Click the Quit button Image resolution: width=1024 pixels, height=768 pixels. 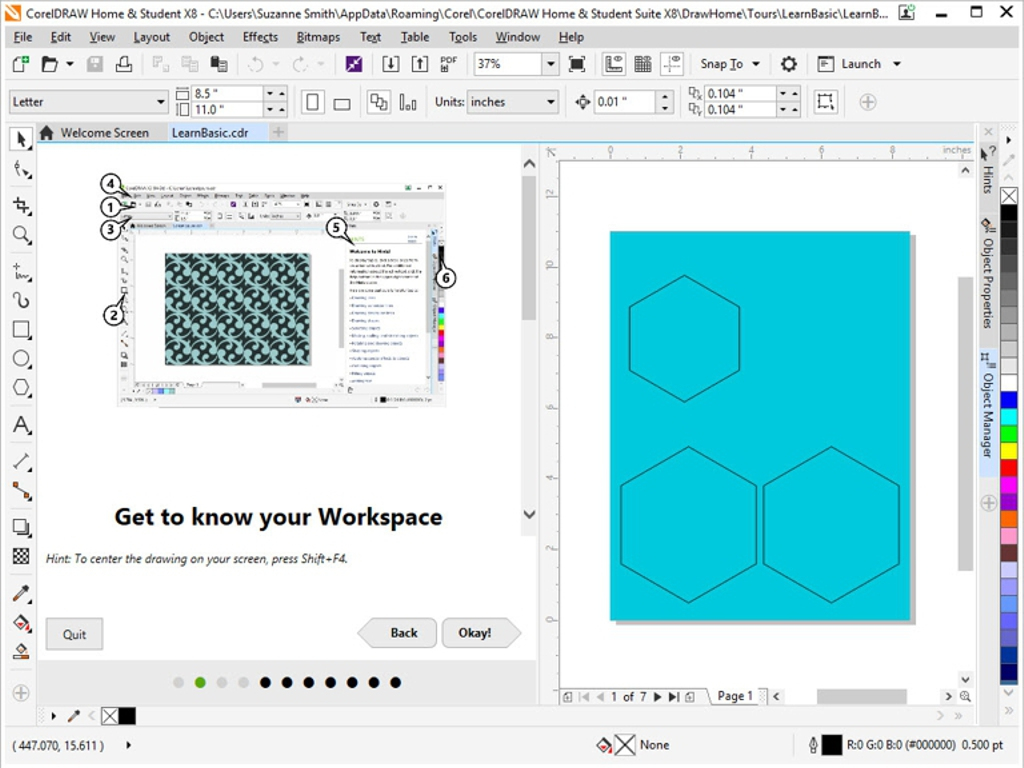(x=74, y=633)
